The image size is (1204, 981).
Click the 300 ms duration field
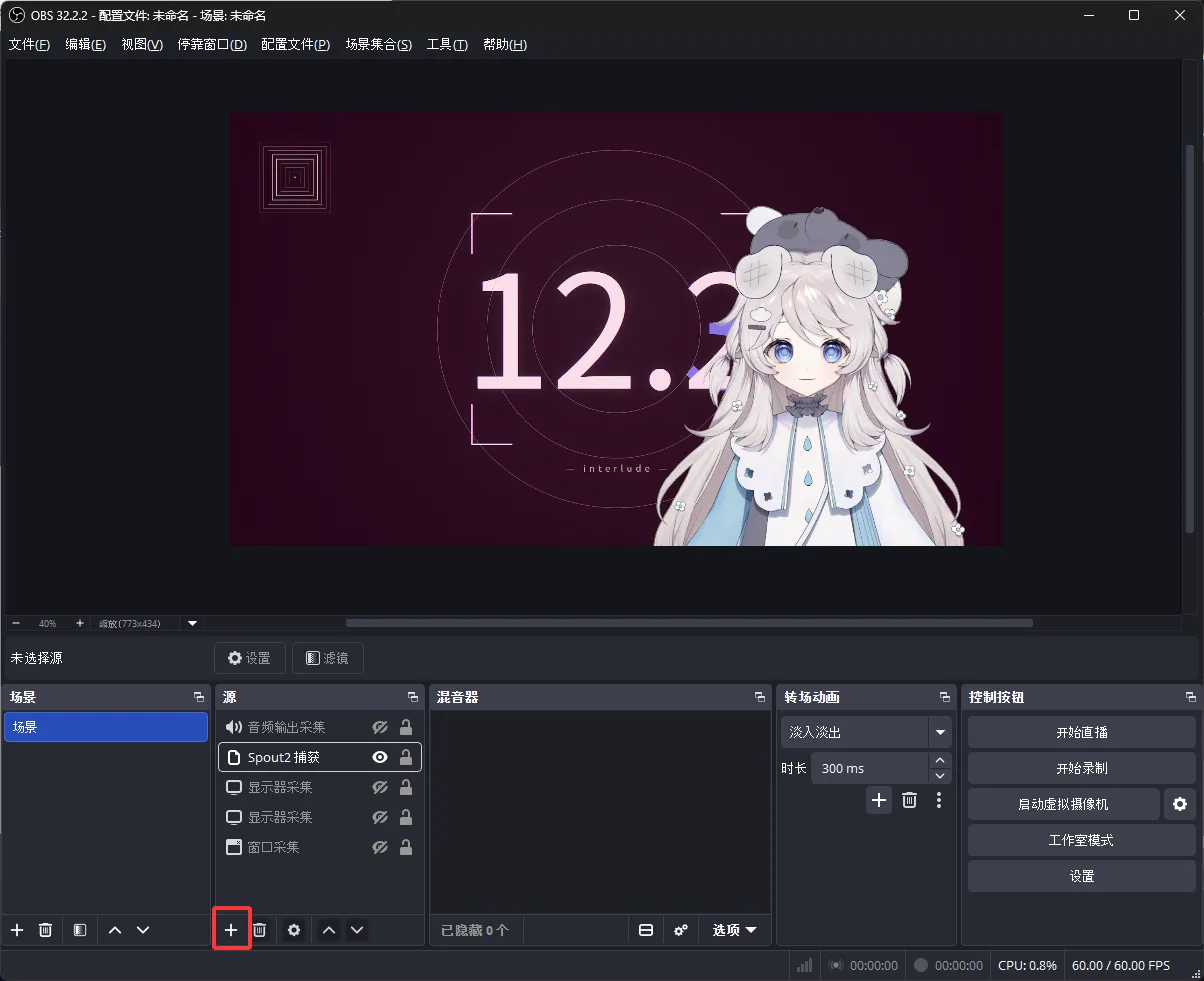click(x=869, y=768)
